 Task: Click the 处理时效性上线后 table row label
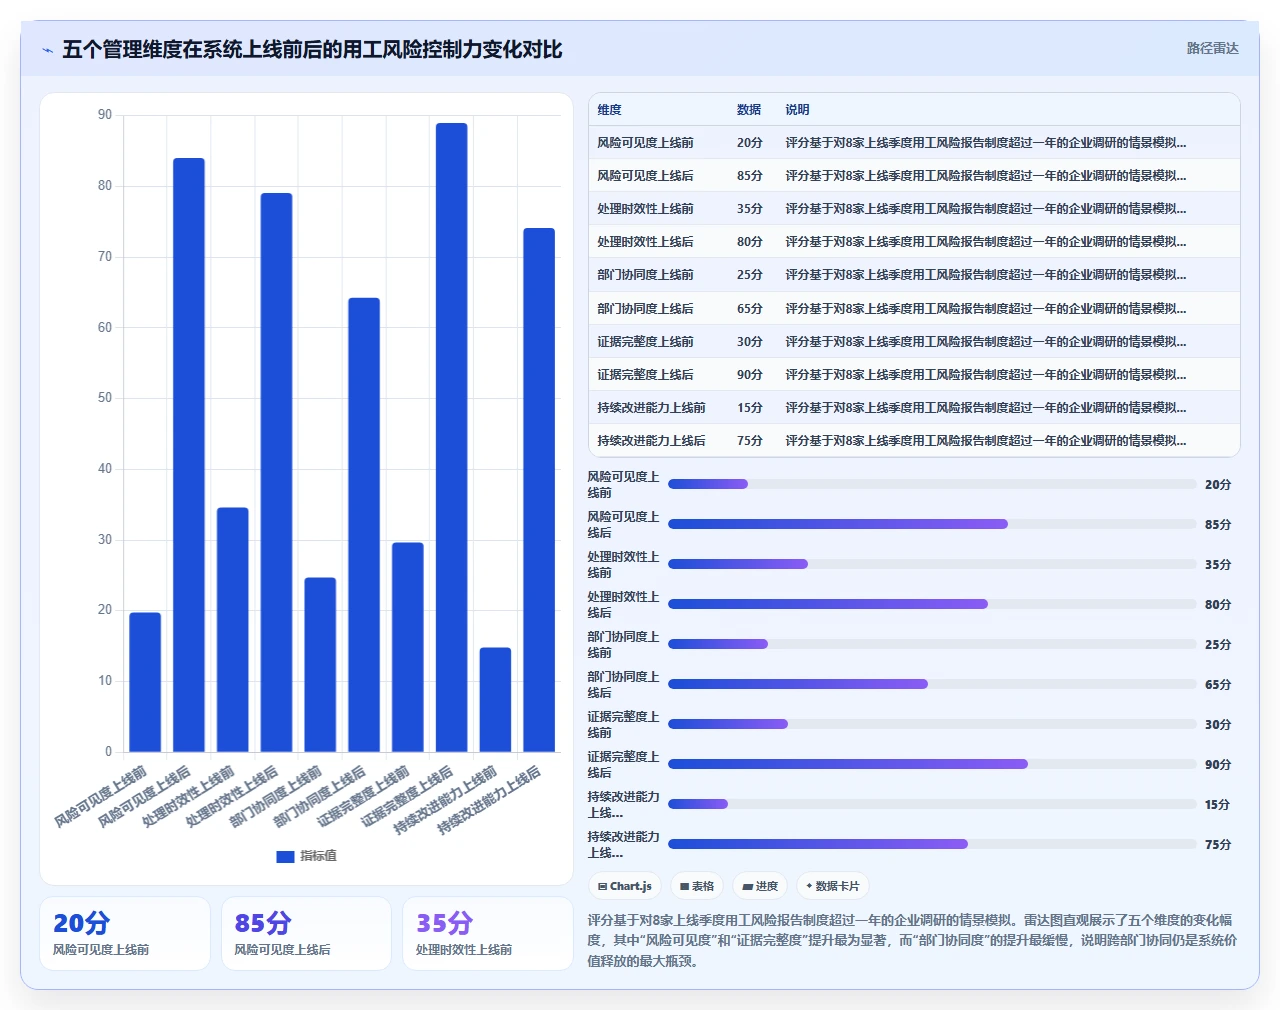(645, 242)
